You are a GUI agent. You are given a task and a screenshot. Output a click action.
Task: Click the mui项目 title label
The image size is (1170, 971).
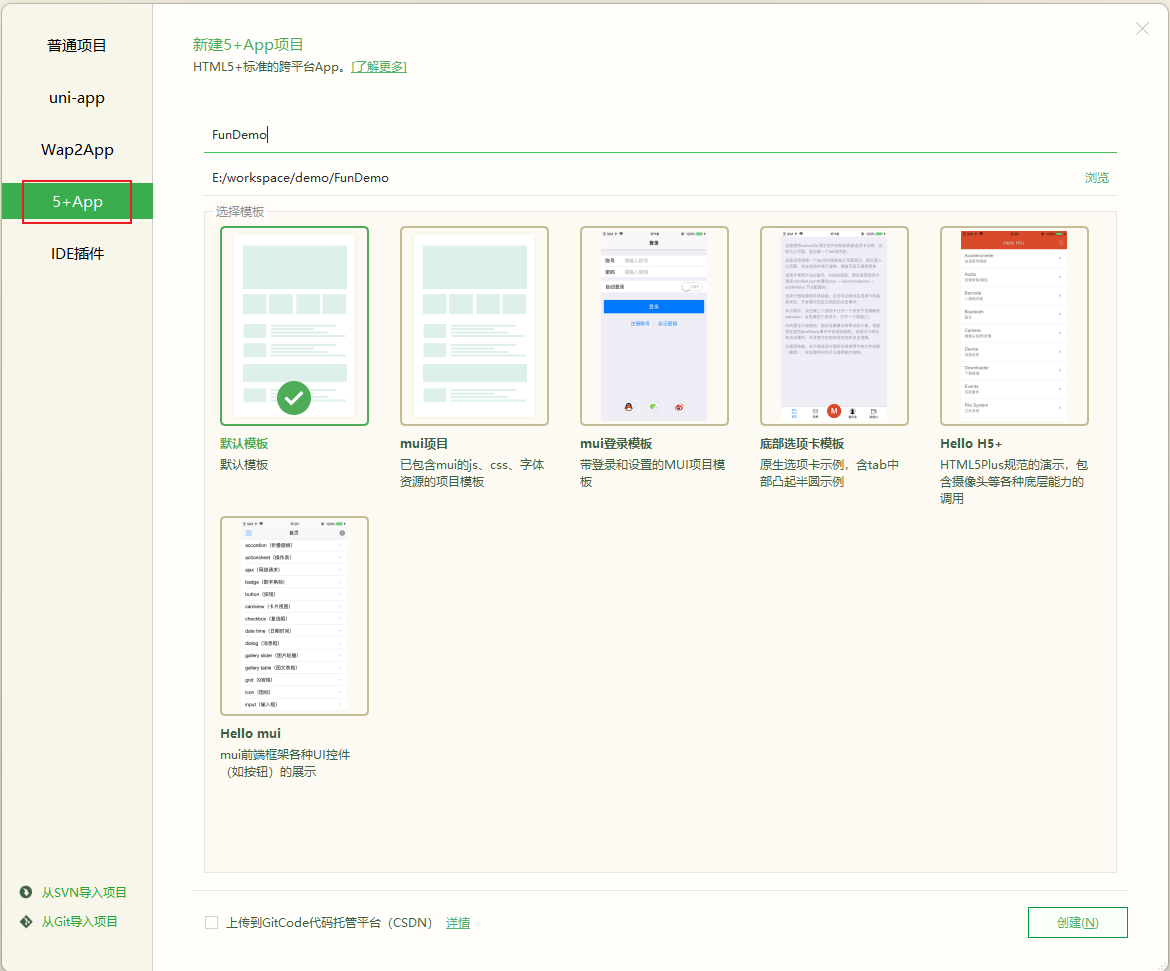pos(424,443)
